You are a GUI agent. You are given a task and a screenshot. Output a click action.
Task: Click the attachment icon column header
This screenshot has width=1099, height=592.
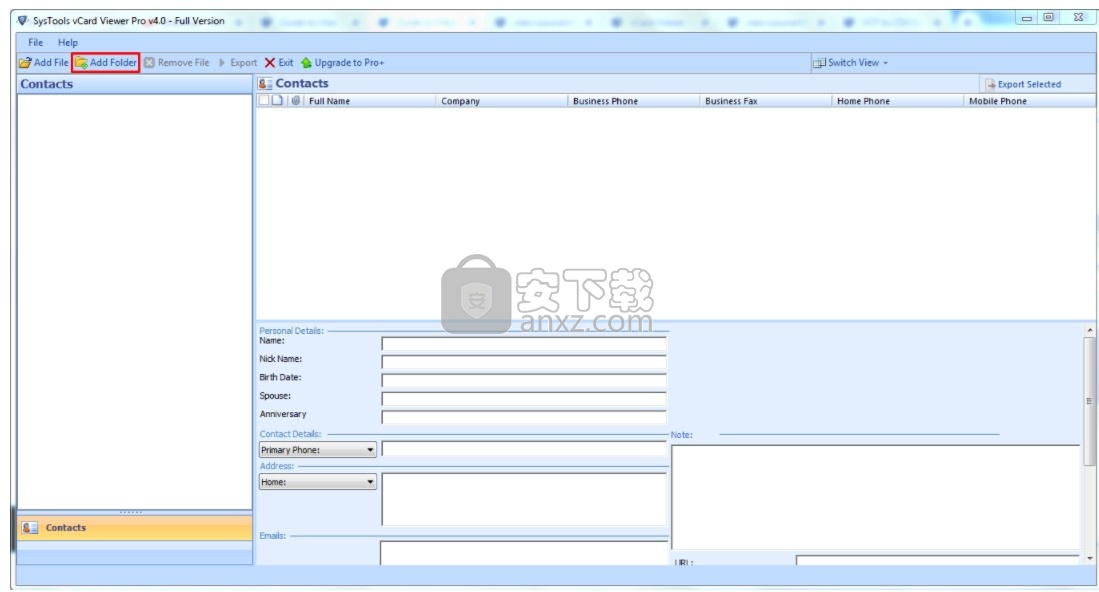296,100
